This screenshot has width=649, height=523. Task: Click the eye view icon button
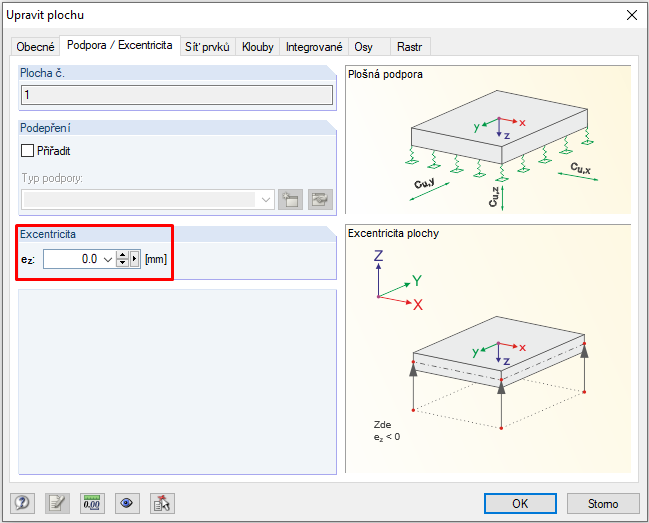pyautogui.click(x=127, y=503)
